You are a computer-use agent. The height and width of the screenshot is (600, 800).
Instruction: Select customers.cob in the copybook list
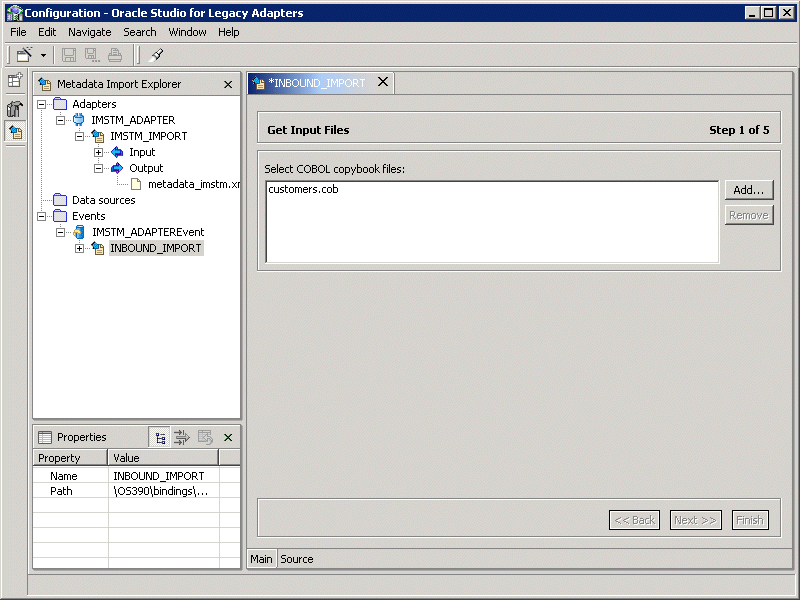point(303,189)
